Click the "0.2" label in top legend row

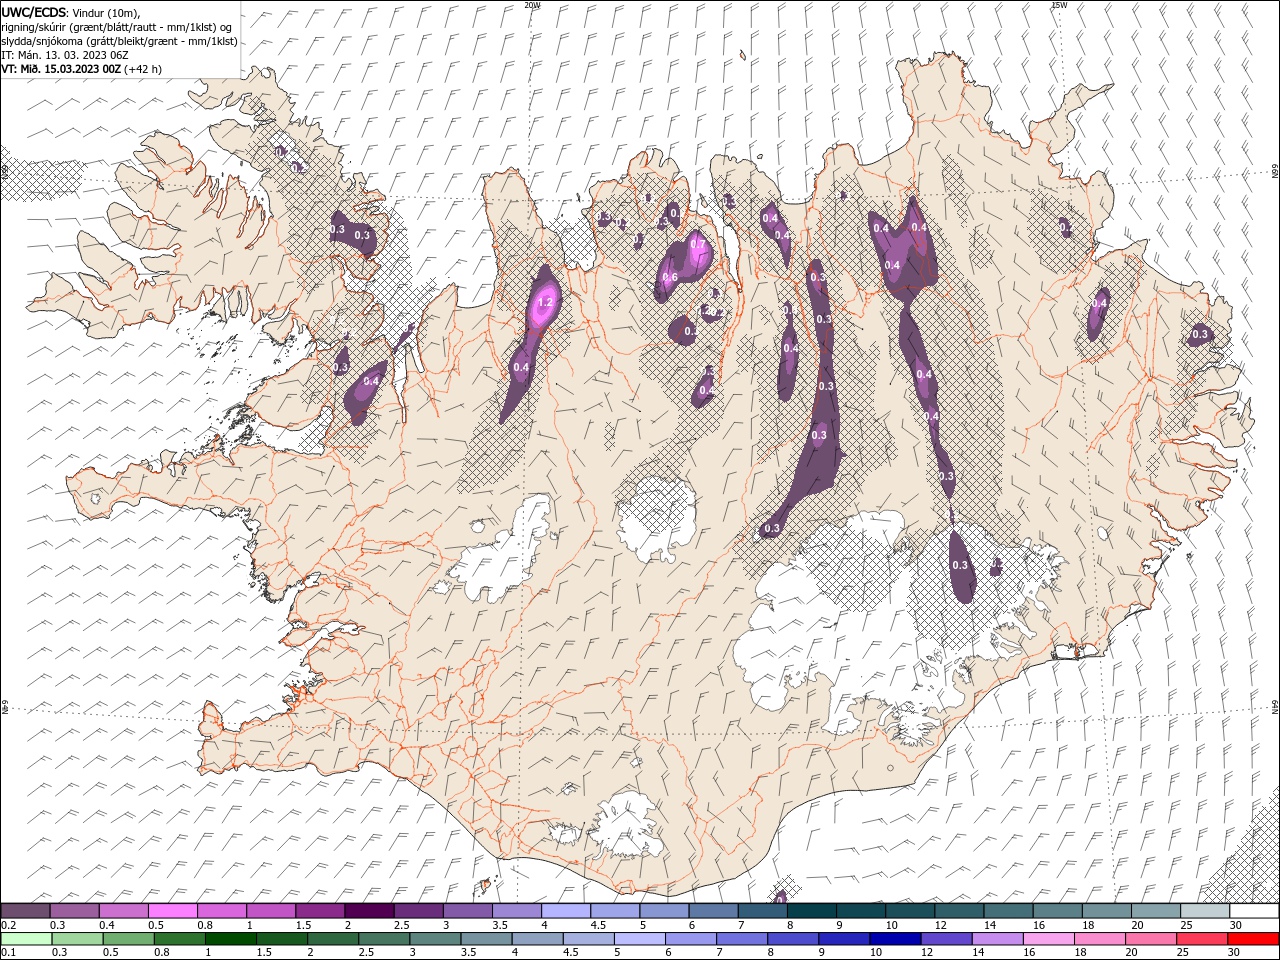pos(8,925)
